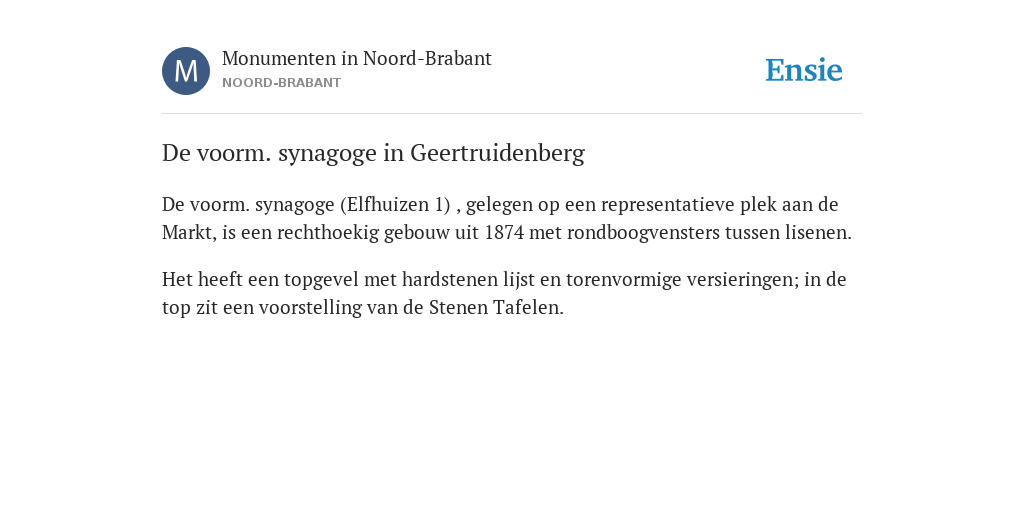This screenshot has width=1024, height=512.
Task: Open the Ensie logo link
Action: click(804, 70)
